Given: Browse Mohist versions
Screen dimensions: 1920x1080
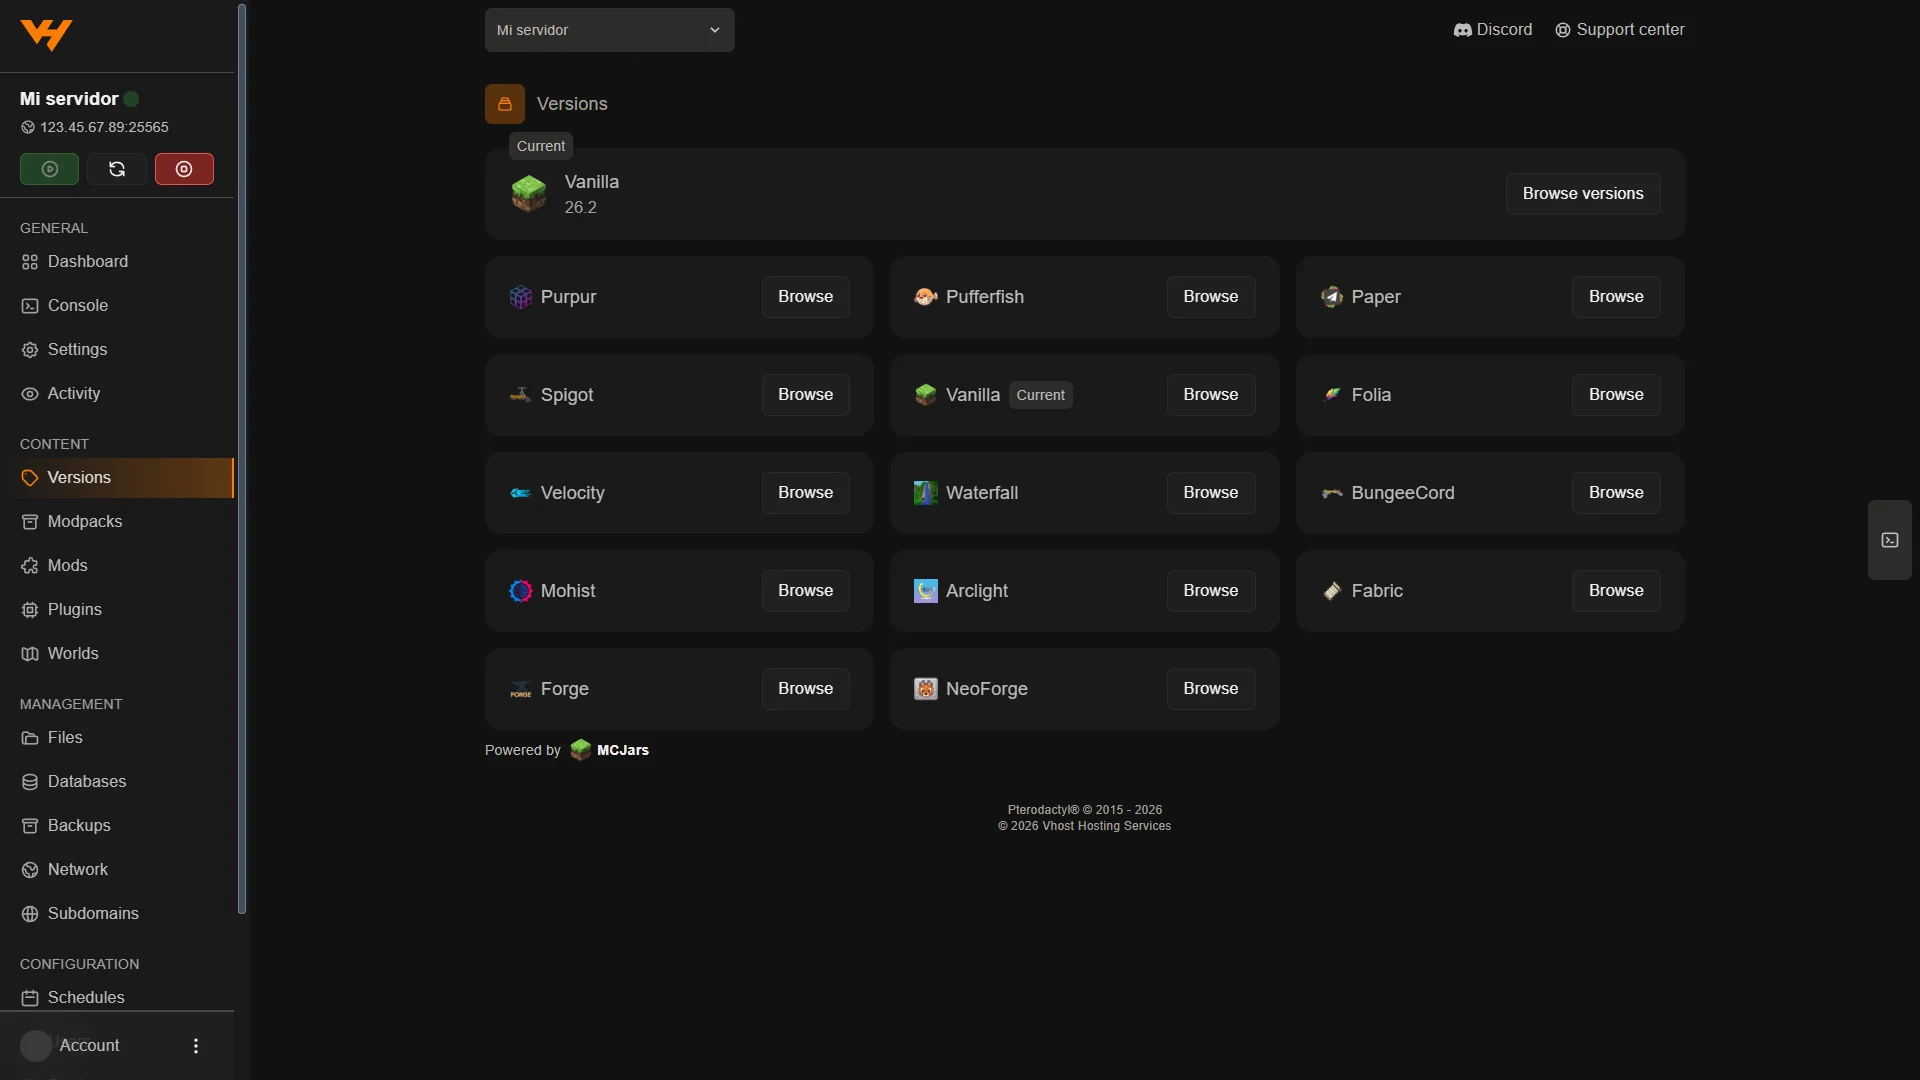Looking at the screenshot, I should 806,591.
